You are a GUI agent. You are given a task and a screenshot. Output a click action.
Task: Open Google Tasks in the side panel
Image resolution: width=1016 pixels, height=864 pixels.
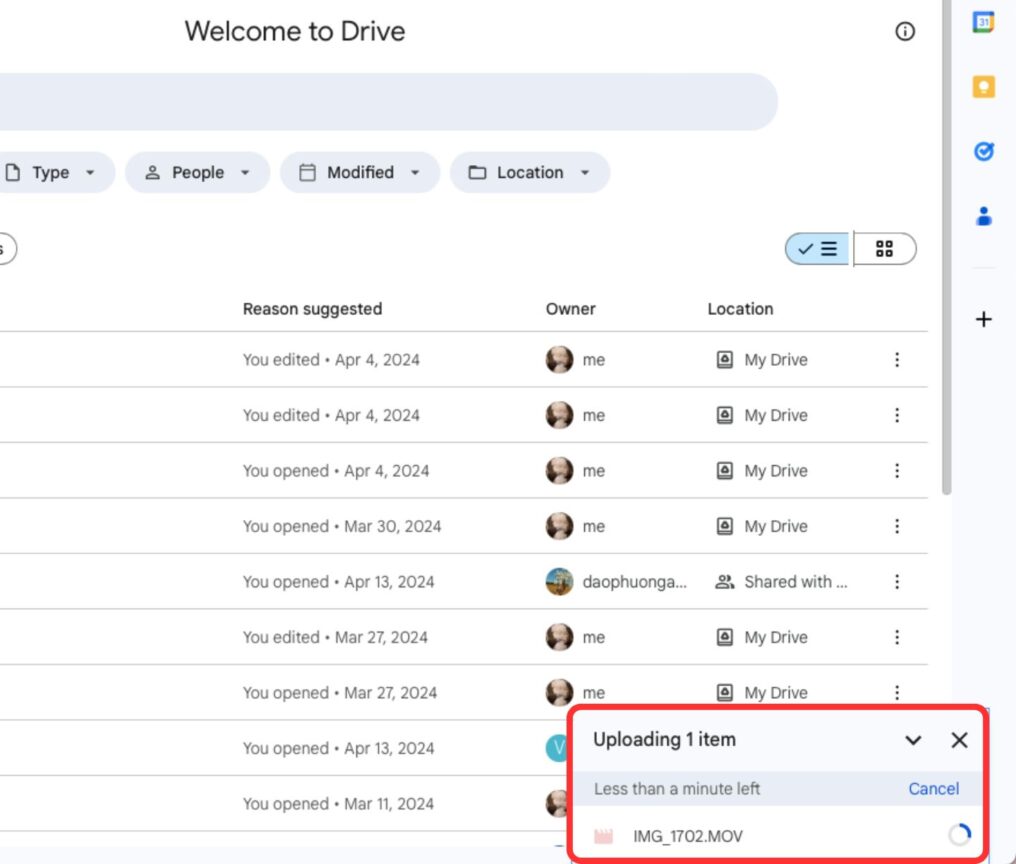pos(983,151)
